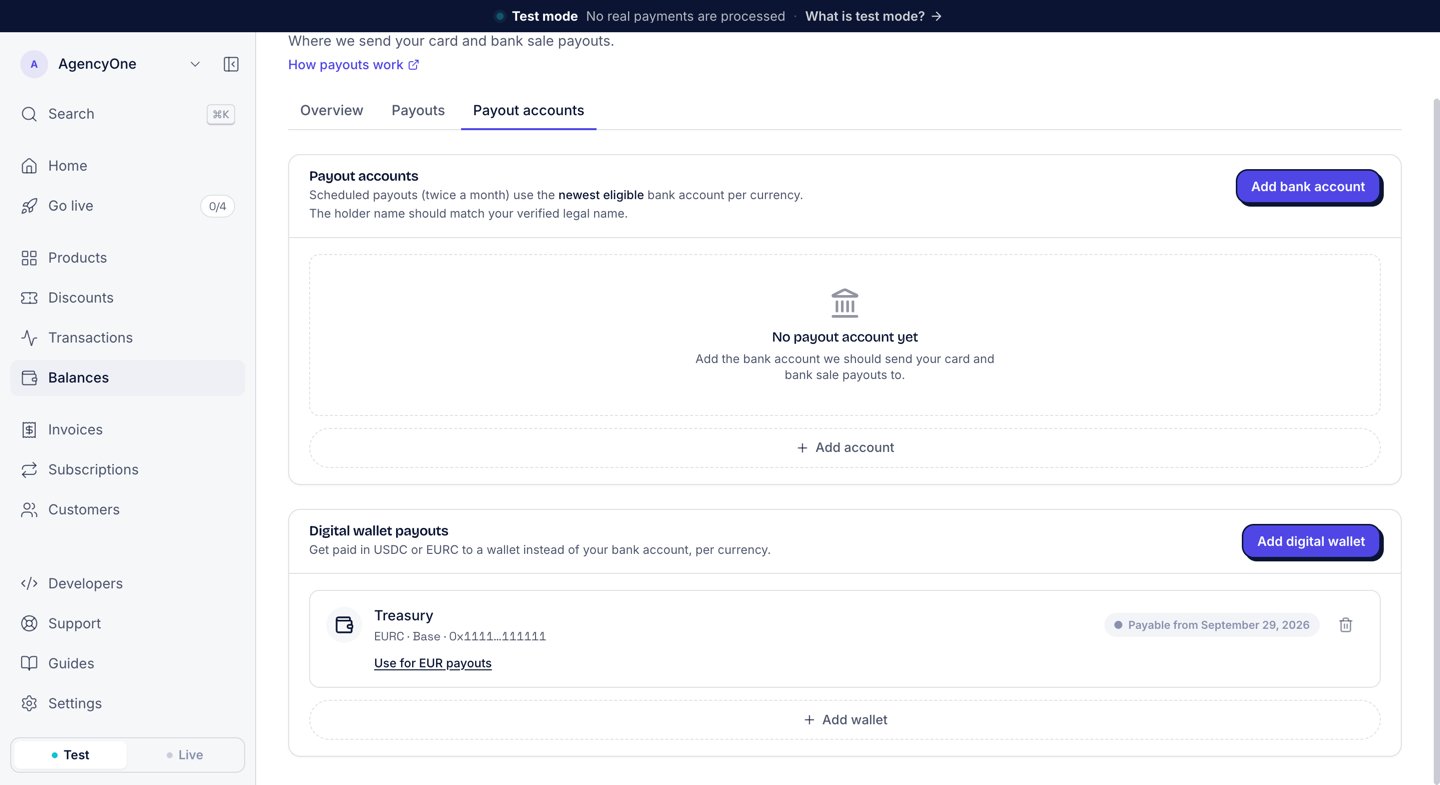Select the Payout accounts tab

click(x=528, y=110)
